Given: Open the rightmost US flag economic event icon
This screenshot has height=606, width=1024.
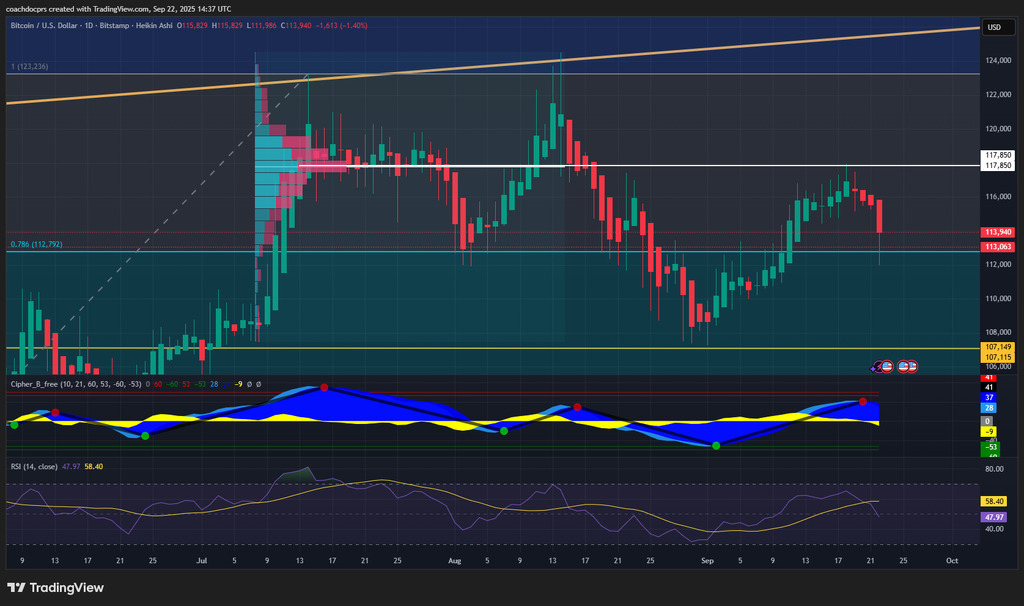Looking at the screenshot, I should tap(913, 367).
